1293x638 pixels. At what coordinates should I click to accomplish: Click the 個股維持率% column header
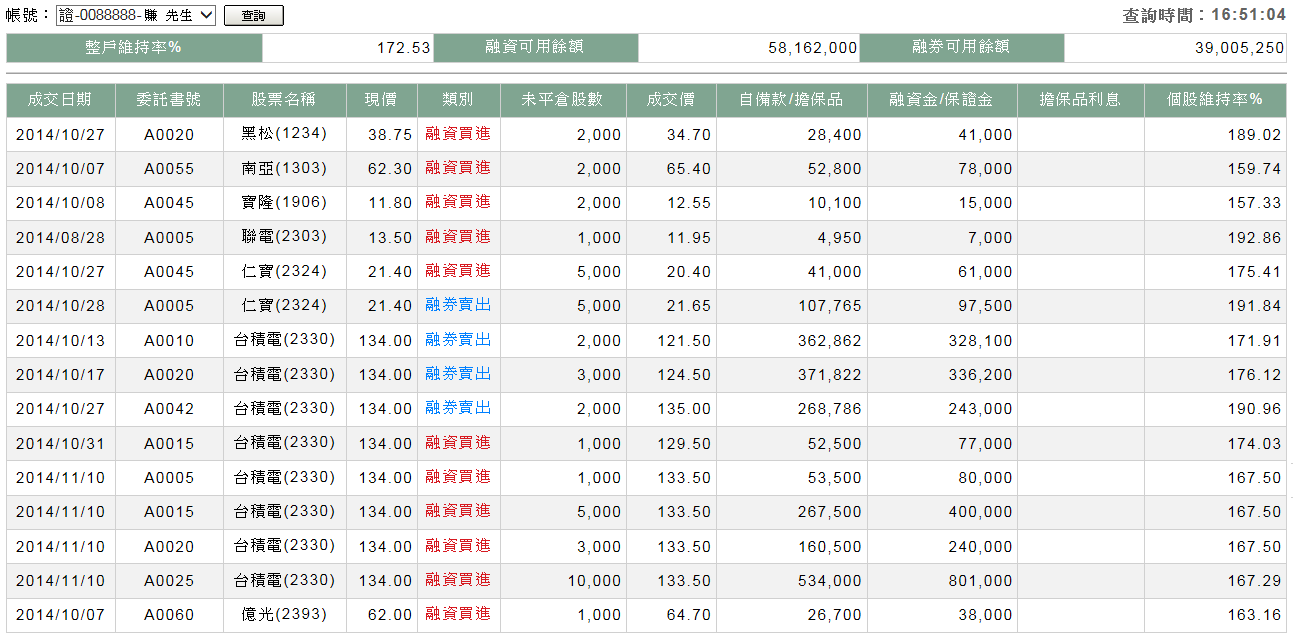tap(1215, 100)
